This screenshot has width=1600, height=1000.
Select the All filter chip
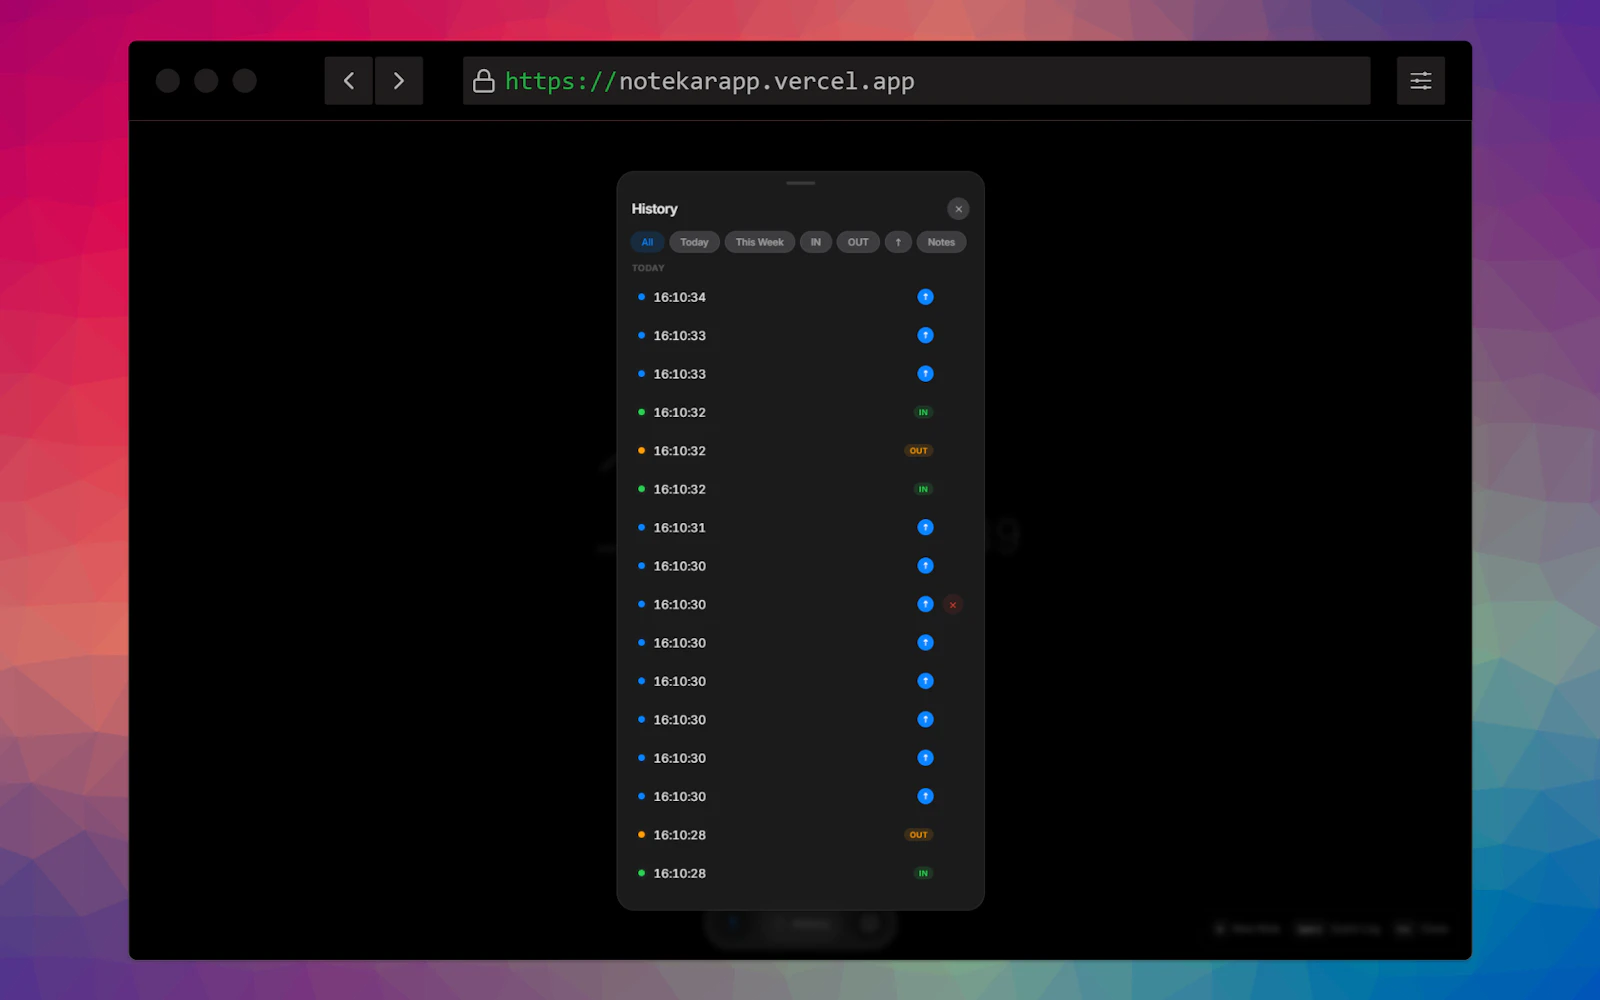647,242
